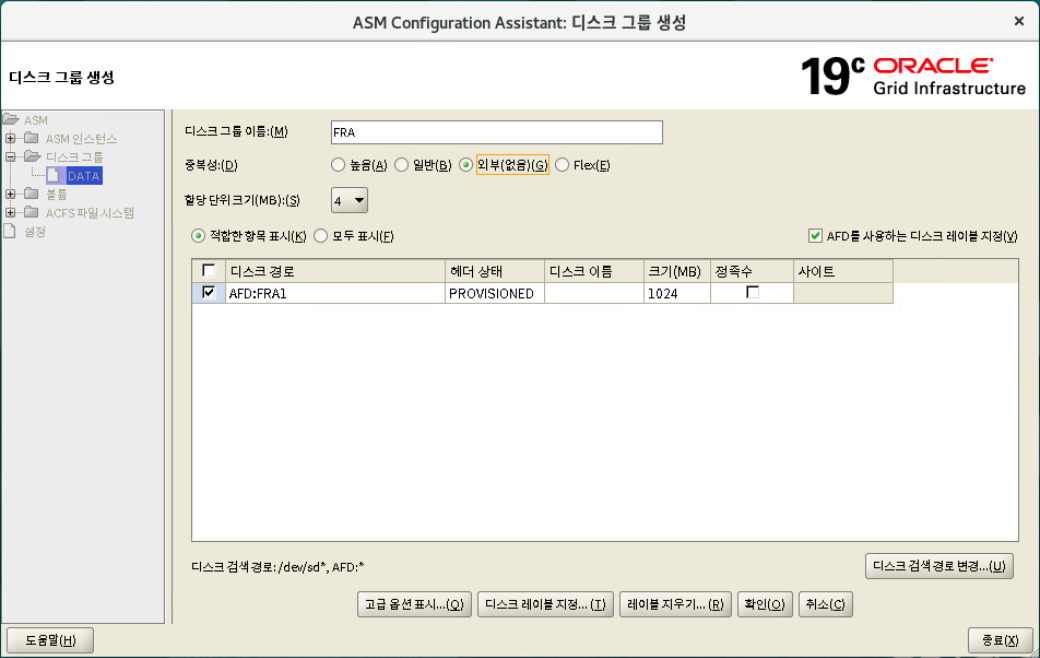Select DATA in the tree
1040x658 pixels.
[x=84, y=176]
